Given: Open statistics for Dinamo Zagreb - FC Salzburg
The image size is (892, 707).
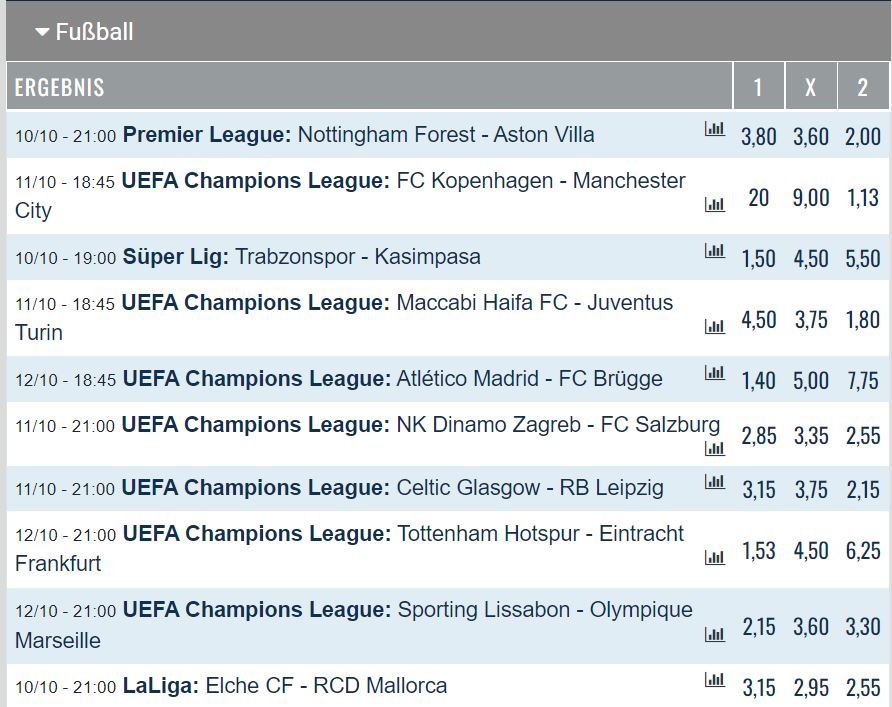Looking at the screenshot, I should click(x=714, y=447).
